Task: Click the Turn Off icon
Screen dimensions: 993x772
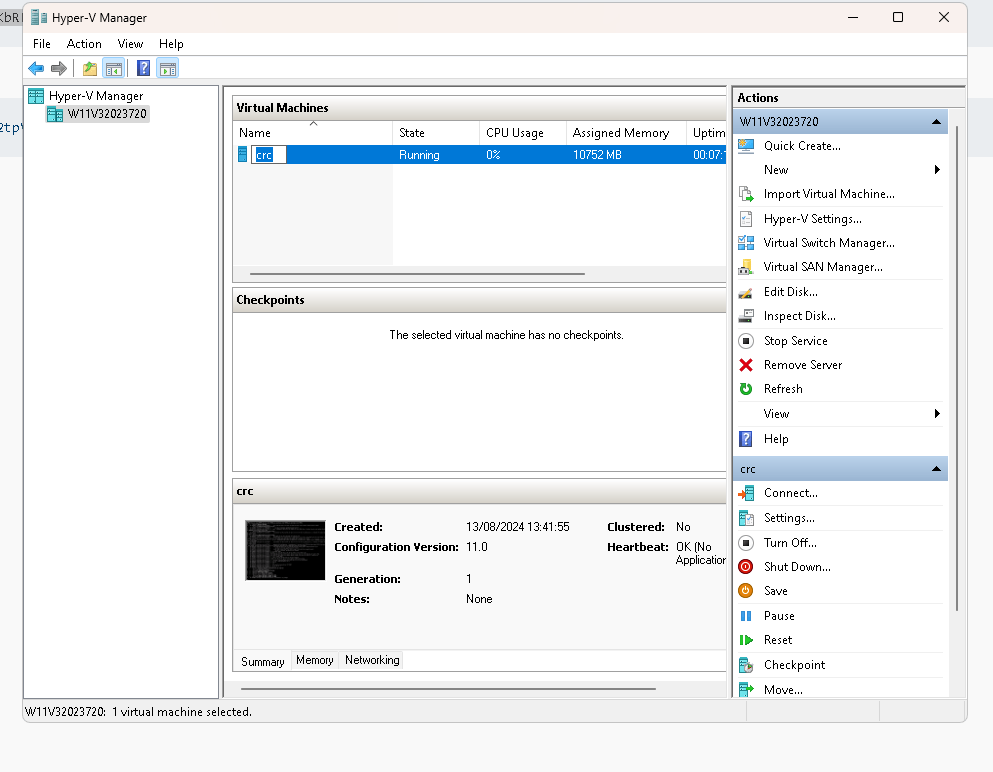Action: (x=746, y=543)
